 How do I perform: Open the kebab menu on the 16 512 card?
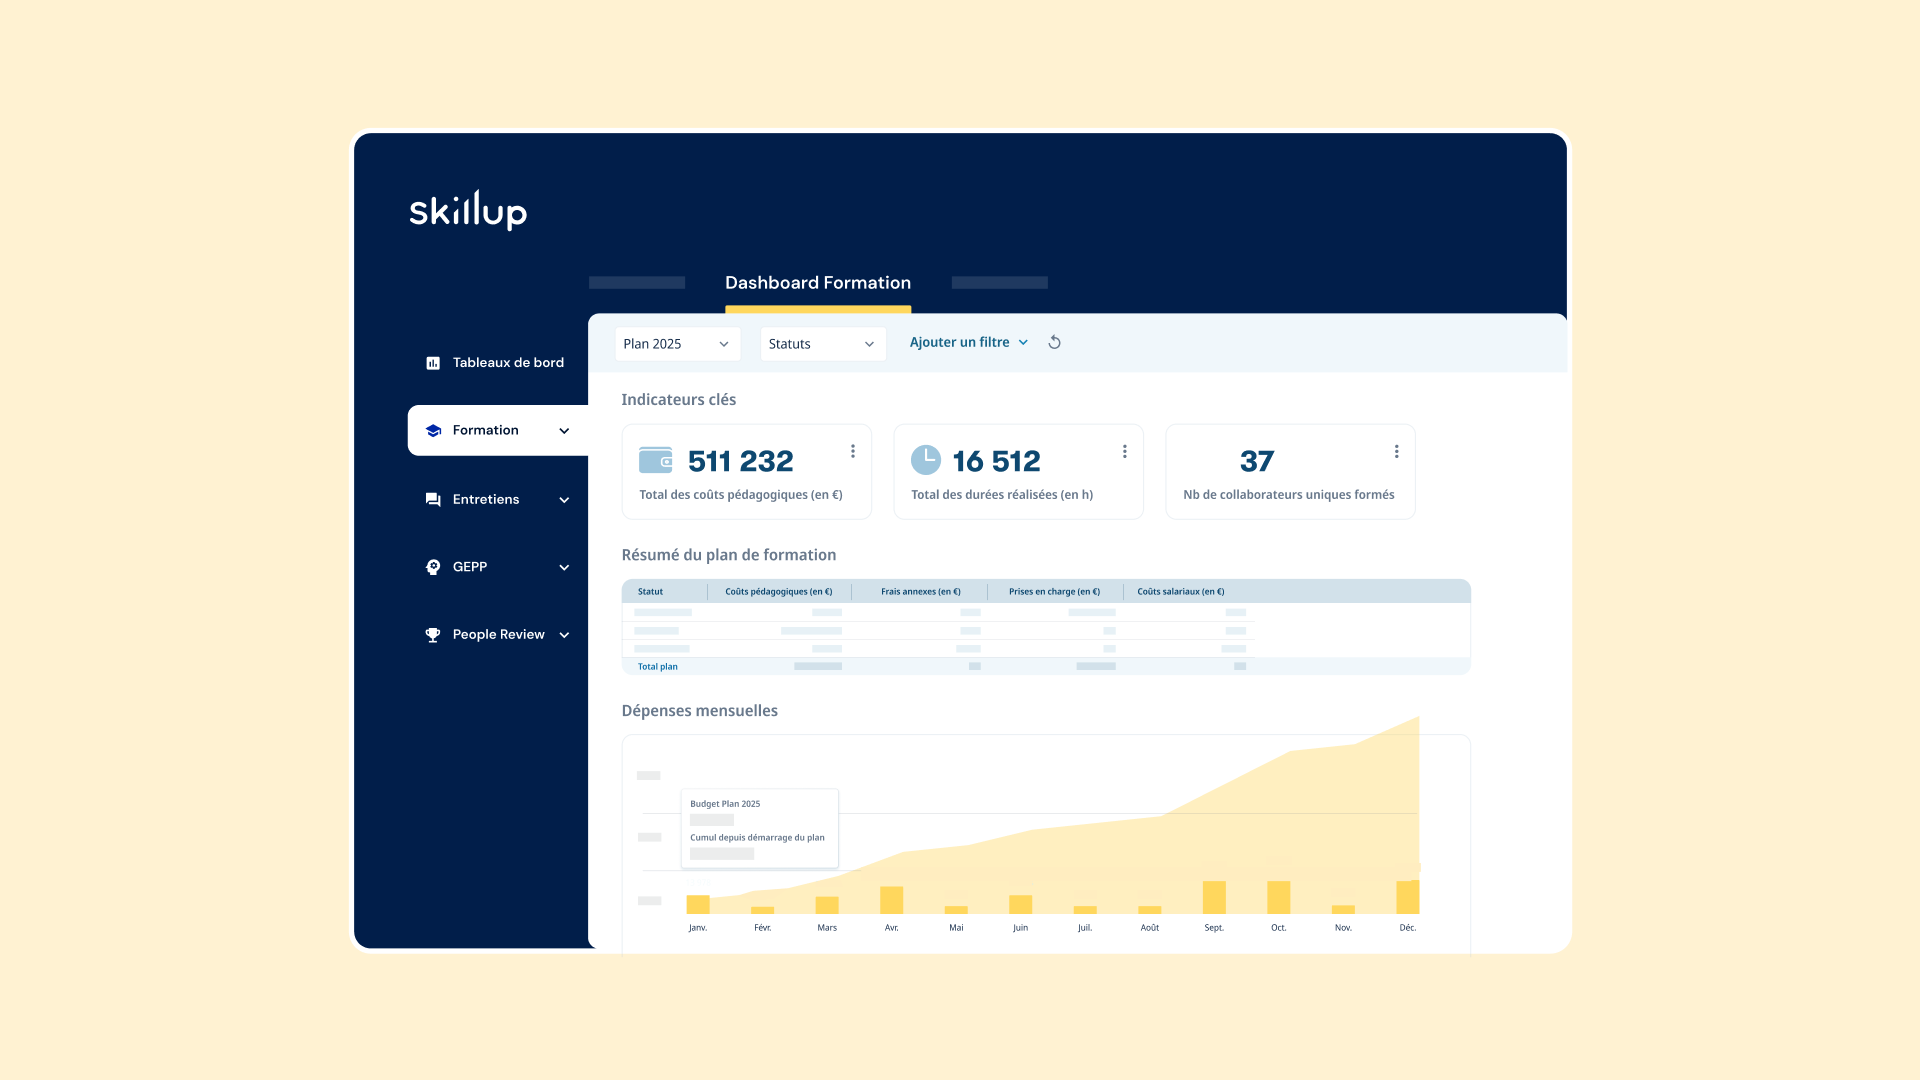1125,451
